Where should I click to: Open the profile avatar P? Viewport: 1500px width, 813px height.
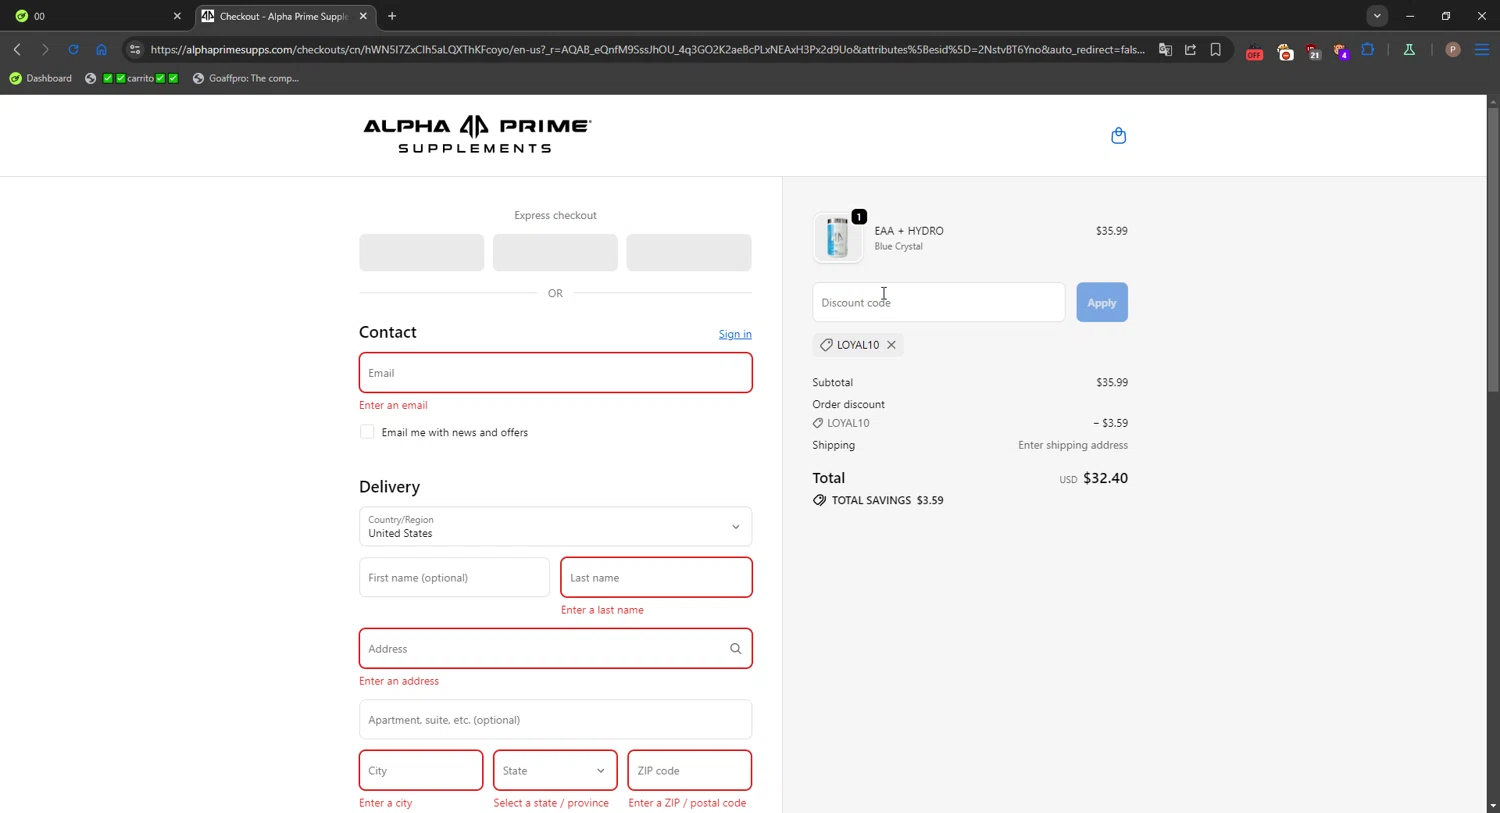pyautogui.click(x=1453, y=50)
